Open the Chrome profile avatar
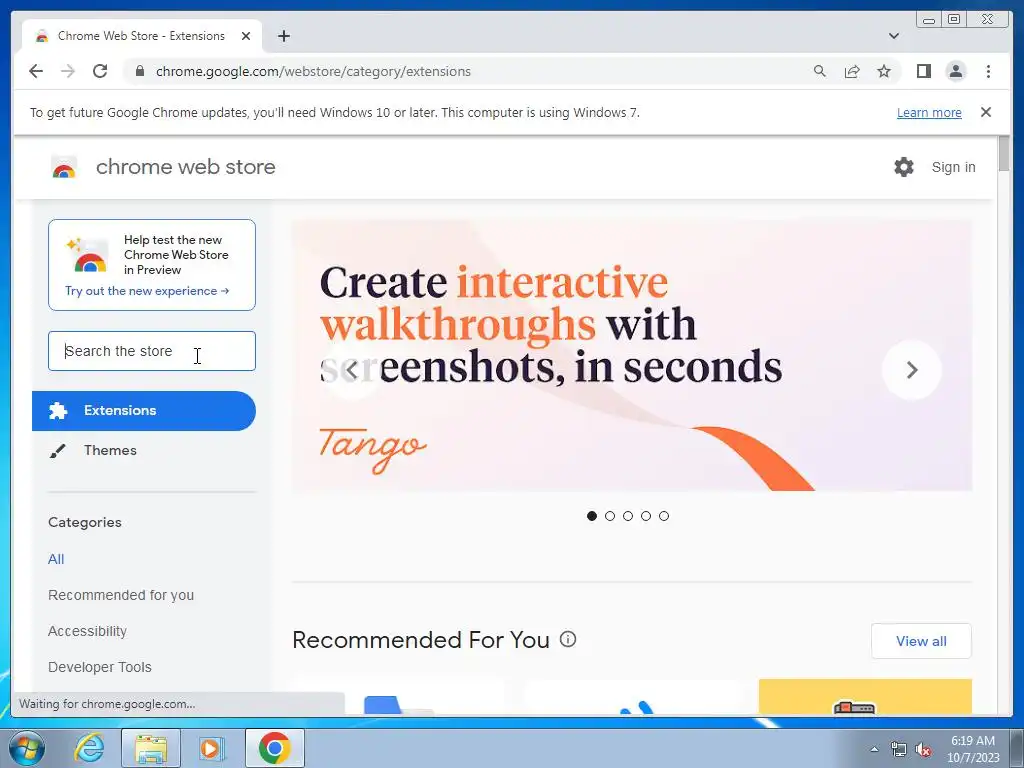Screen dimensions: 1024x768 (955, 71)
